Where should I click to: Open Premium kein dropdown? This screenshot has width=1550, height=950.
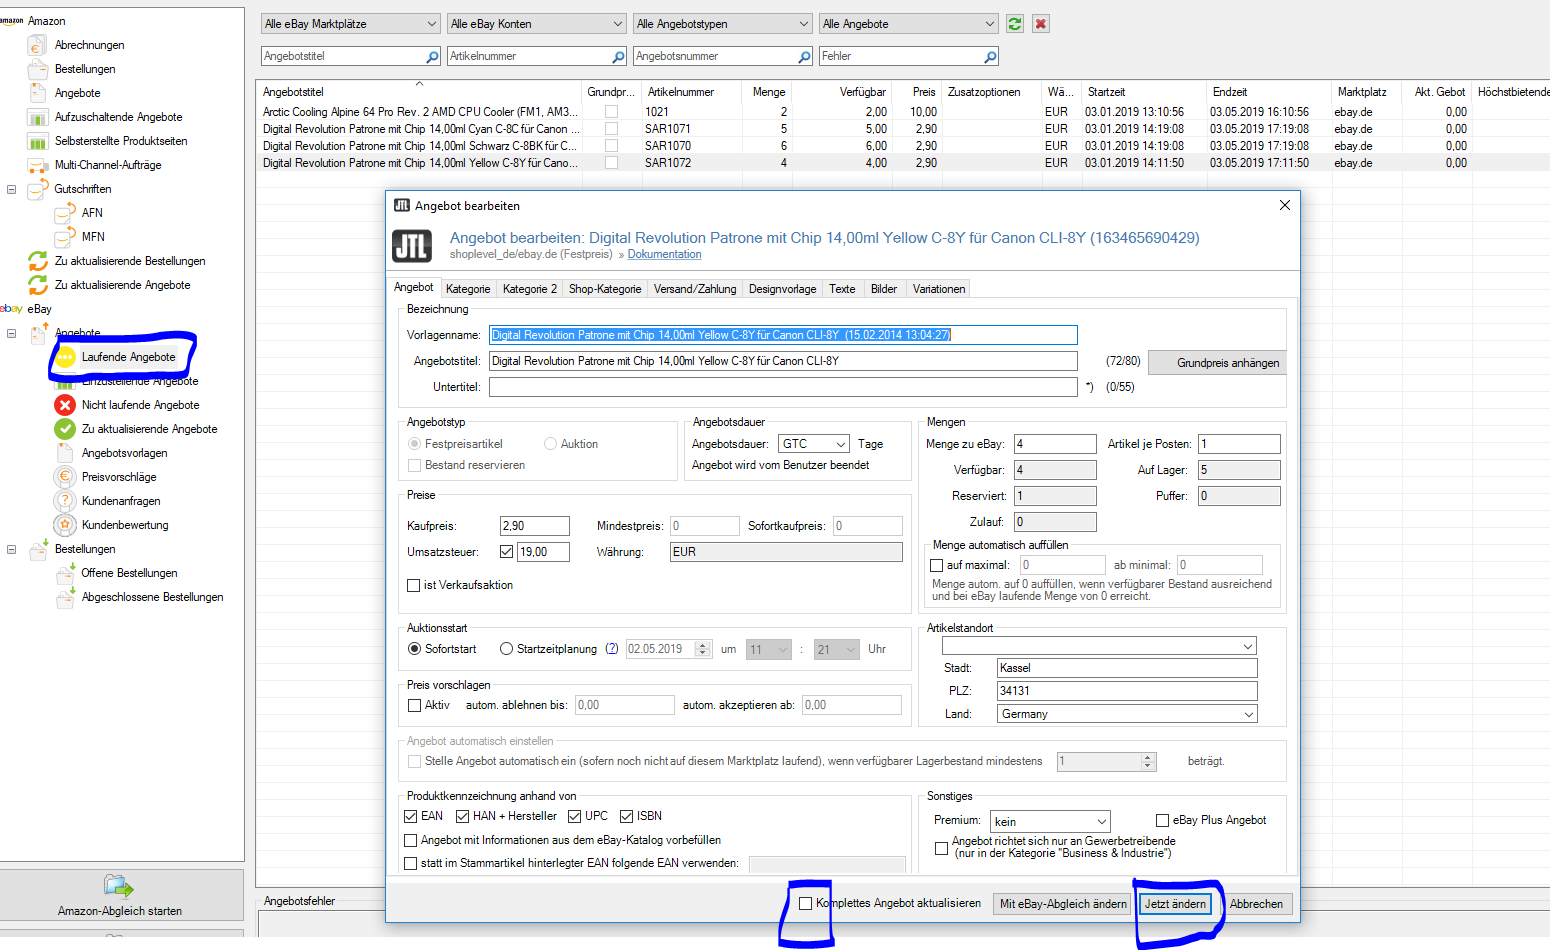[1050, 822]
